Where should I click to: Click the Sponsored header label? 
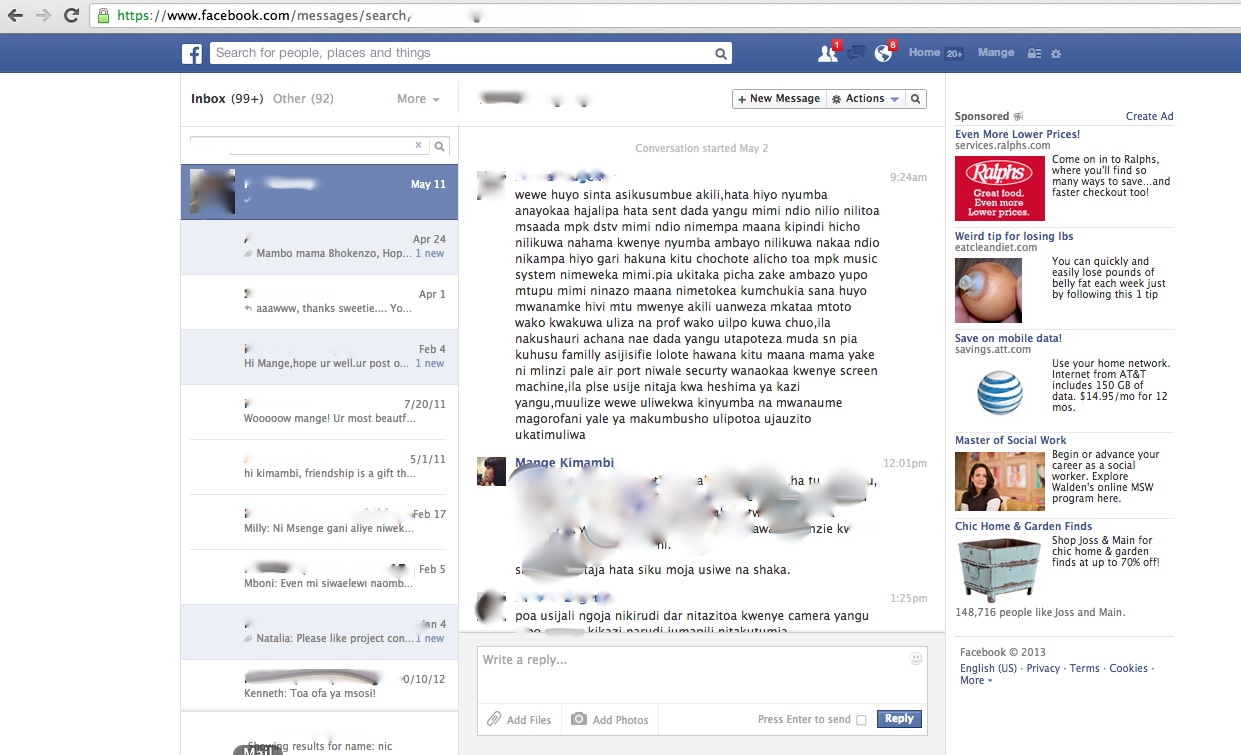pos(982,116)
